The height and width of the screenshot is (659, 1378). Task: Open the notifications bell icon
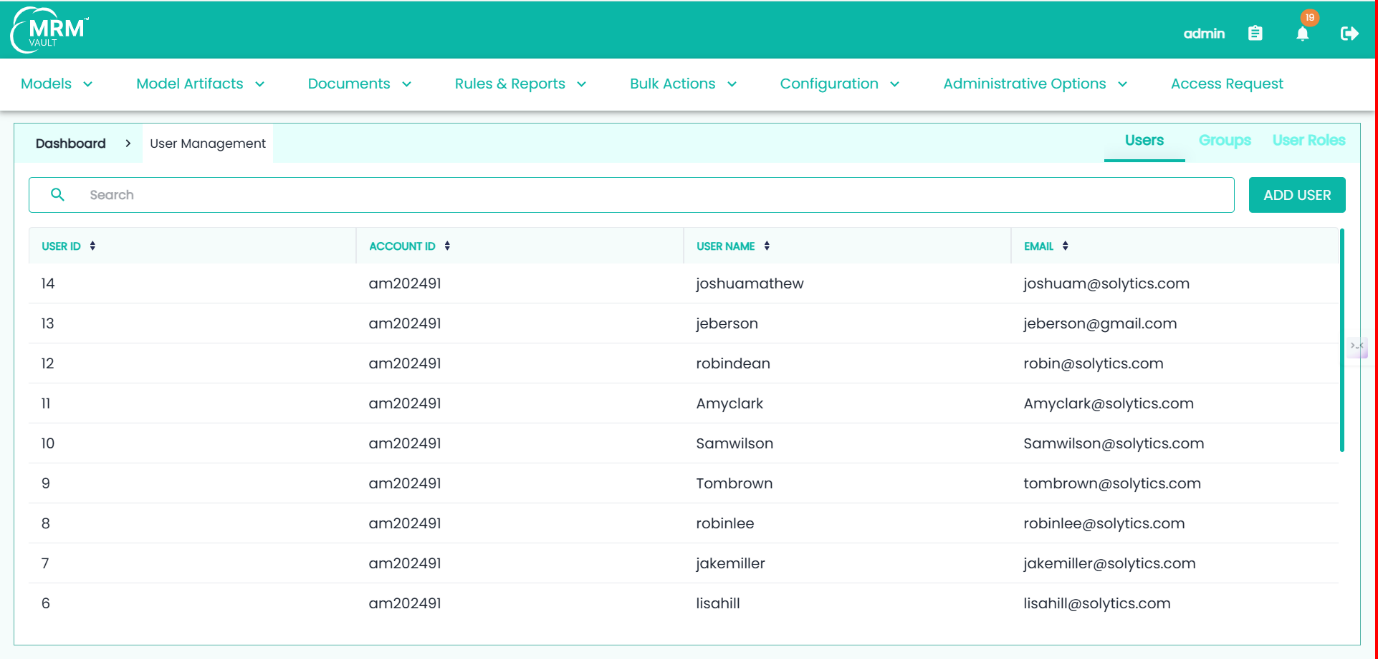coord(1302,33)
